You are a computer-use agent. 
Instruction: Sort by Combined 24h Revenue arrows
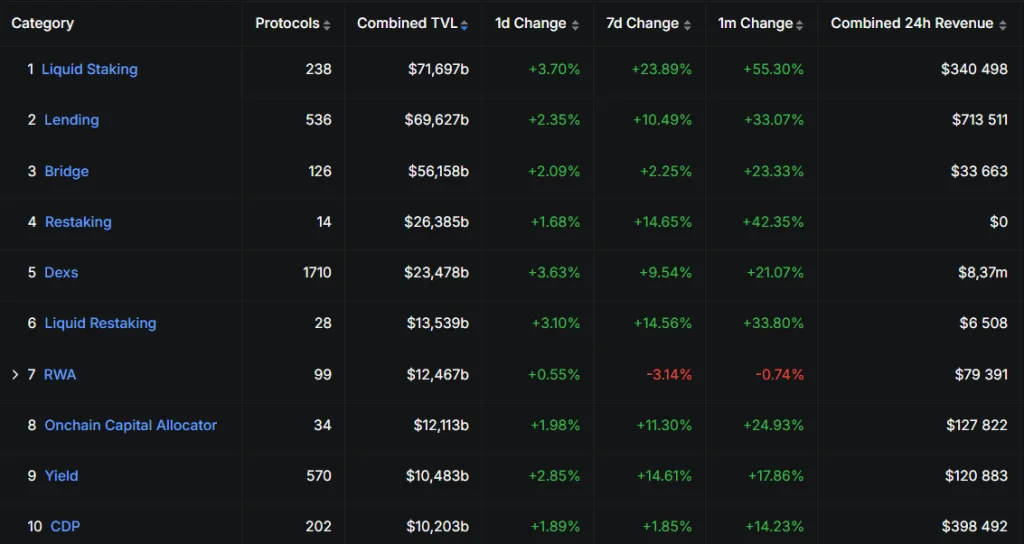pyautogui.click(x=1003, y=24)
